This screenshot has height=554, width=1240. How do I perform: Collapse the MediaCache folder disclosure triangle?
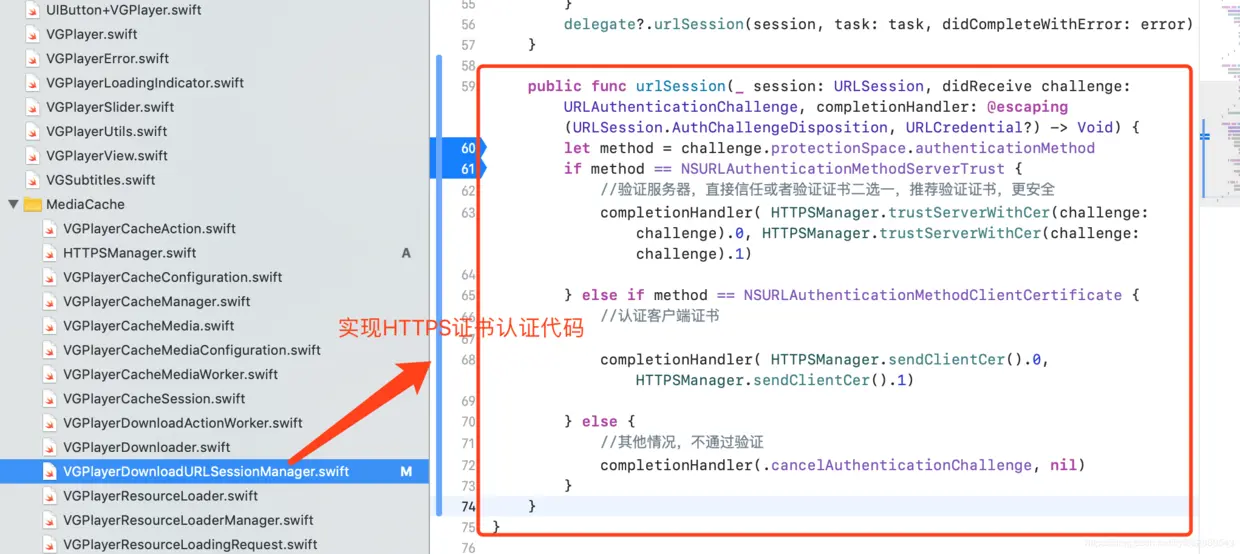click(14, 204)
